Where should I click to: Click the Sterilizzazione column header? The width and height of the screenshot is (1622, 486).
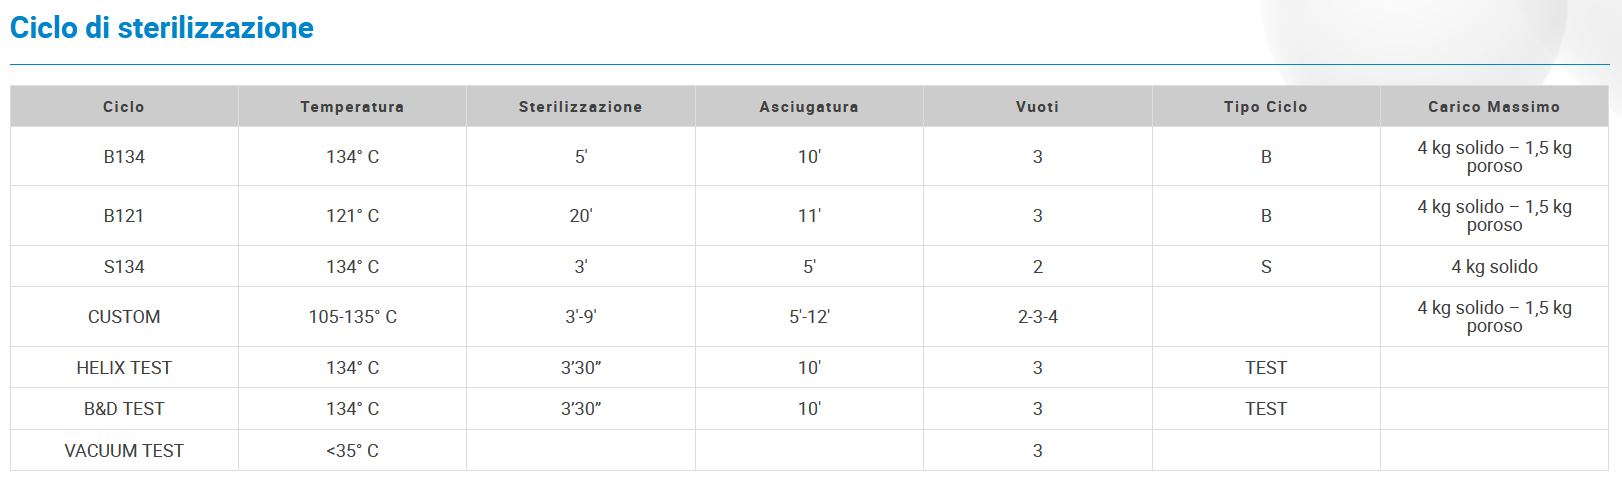click(x=581, y=107)
